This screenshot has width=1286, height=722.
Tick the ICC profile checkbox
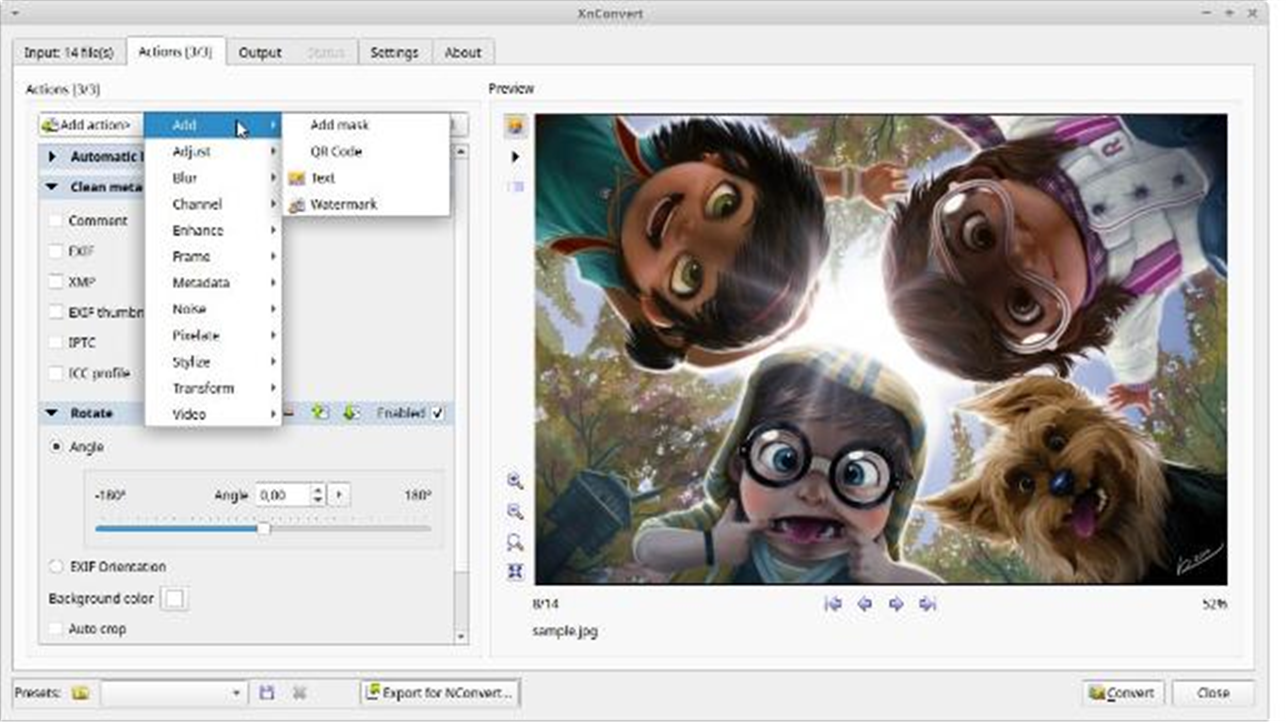pyautogui.click(x=56, y=373)
